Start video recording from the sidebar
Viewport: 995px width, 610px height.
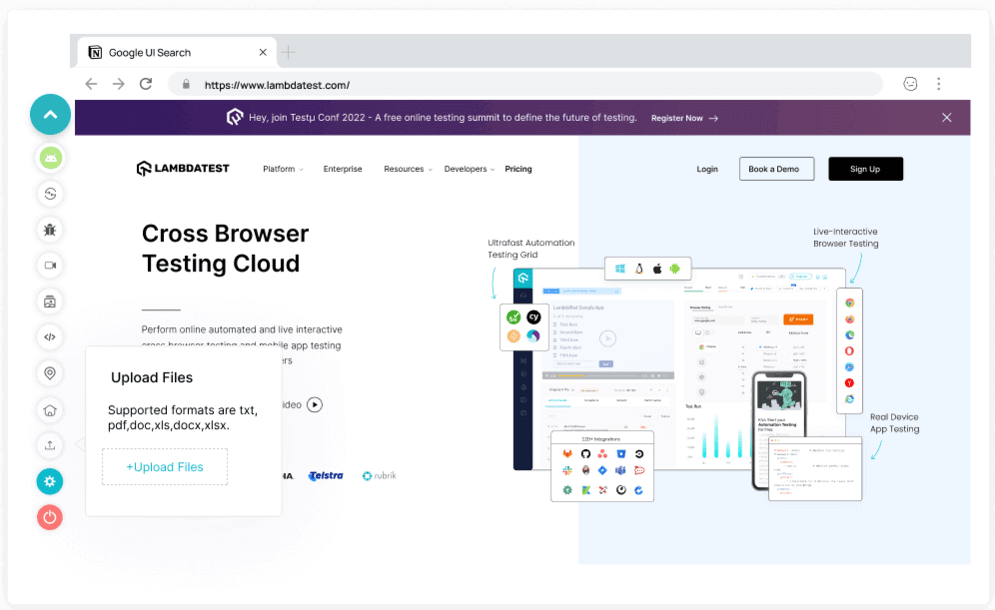50,265
